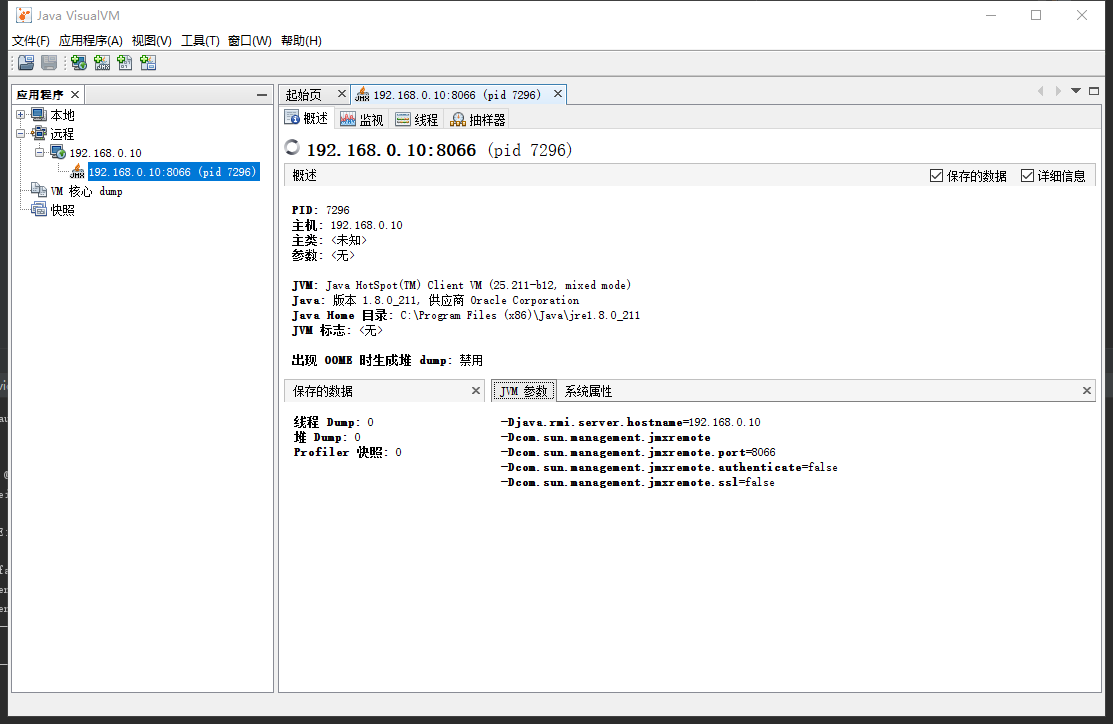Close the 应用程序 panel tab
1113x724 pixels.
(x=75, y=94)
